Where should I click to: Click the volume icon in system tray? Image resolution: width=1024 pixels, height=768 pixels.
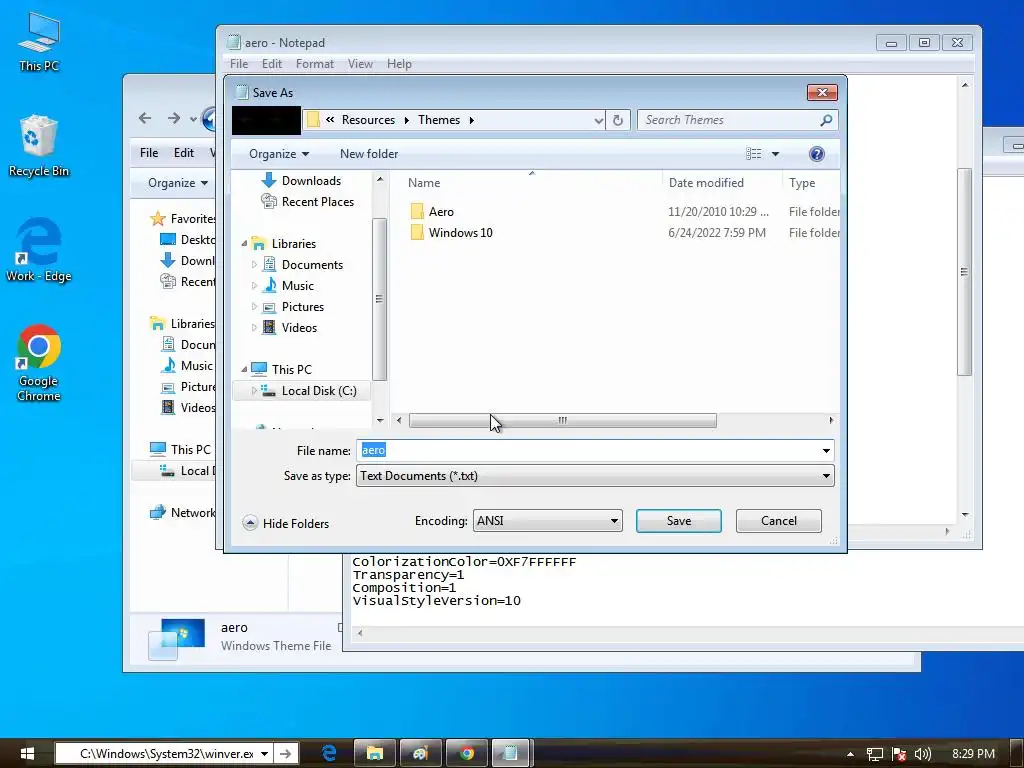(922, 754)
